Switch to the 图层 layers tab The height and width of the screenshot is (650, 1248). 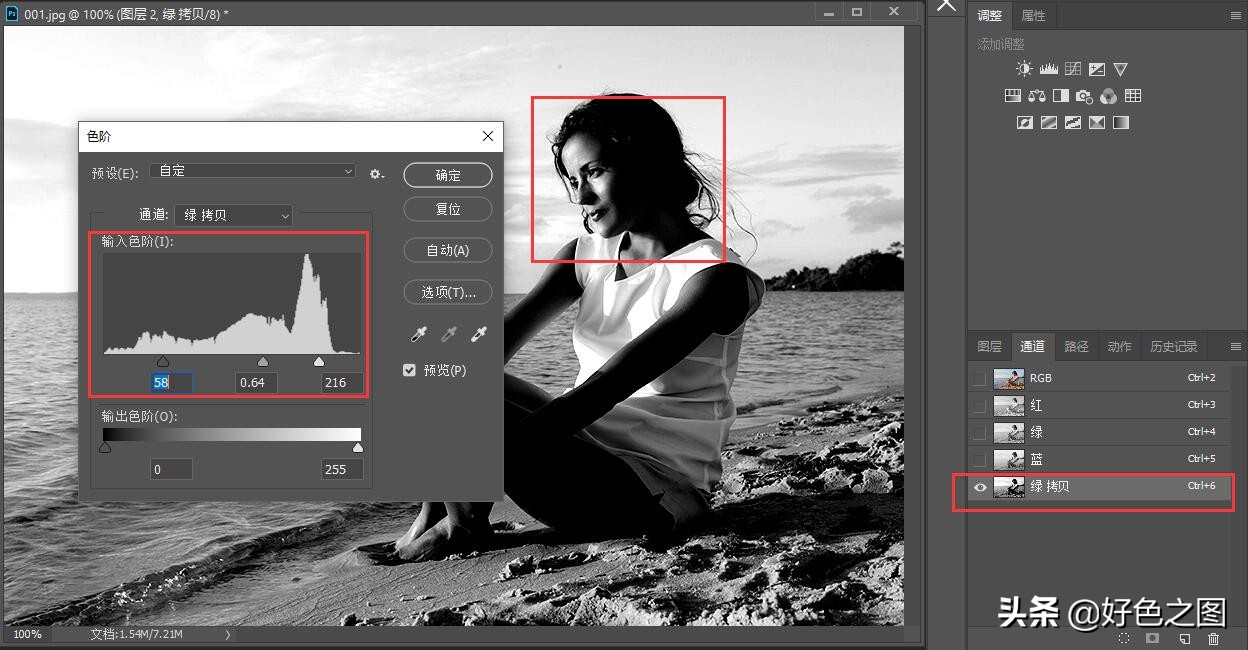pyautogui.click(x=989, y=347)
